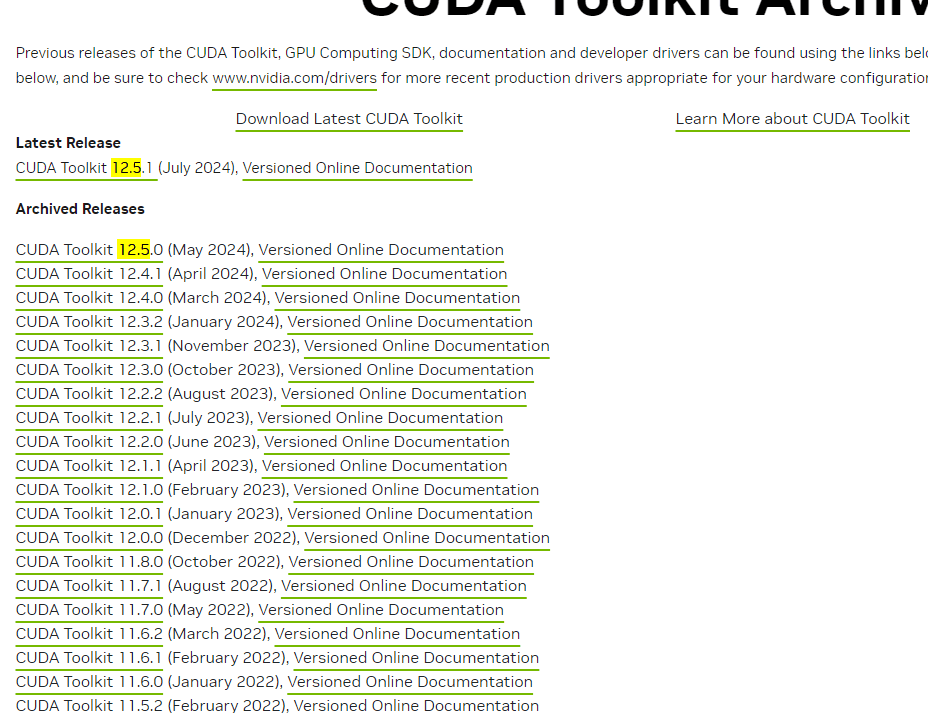
Task: Open Versioned Online Documentation for 12.1.0
Action: point(417,489)
